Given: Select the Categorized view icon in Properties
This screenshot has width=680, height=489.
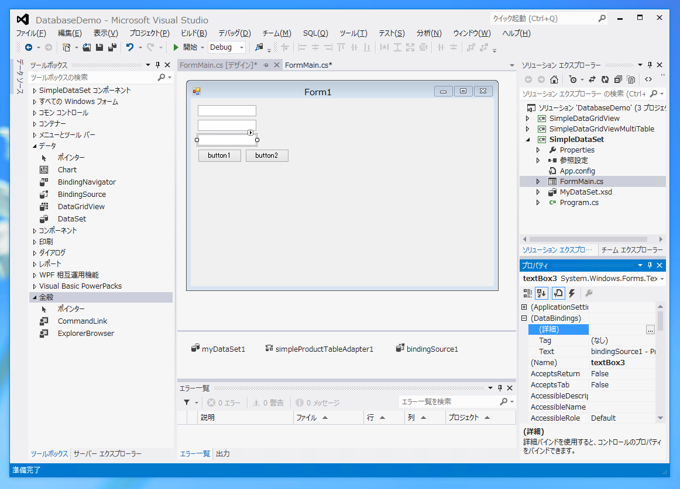Looking at the screenshot, I should pyautogui.click(x=527, y=293).
